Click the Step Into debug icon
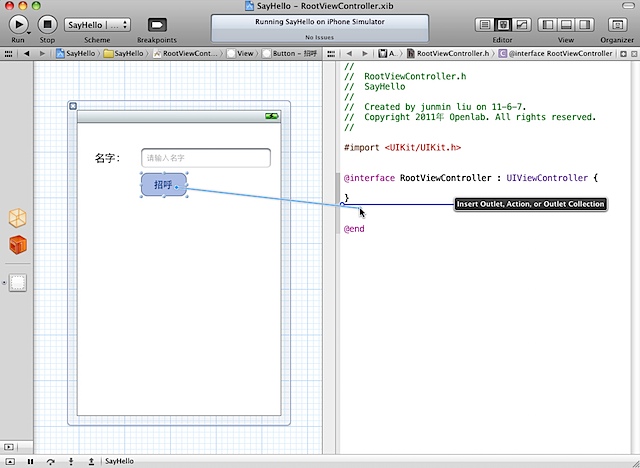Image resolution: width=640 pixels, height=468 pixels. click(x=71, y=461)
